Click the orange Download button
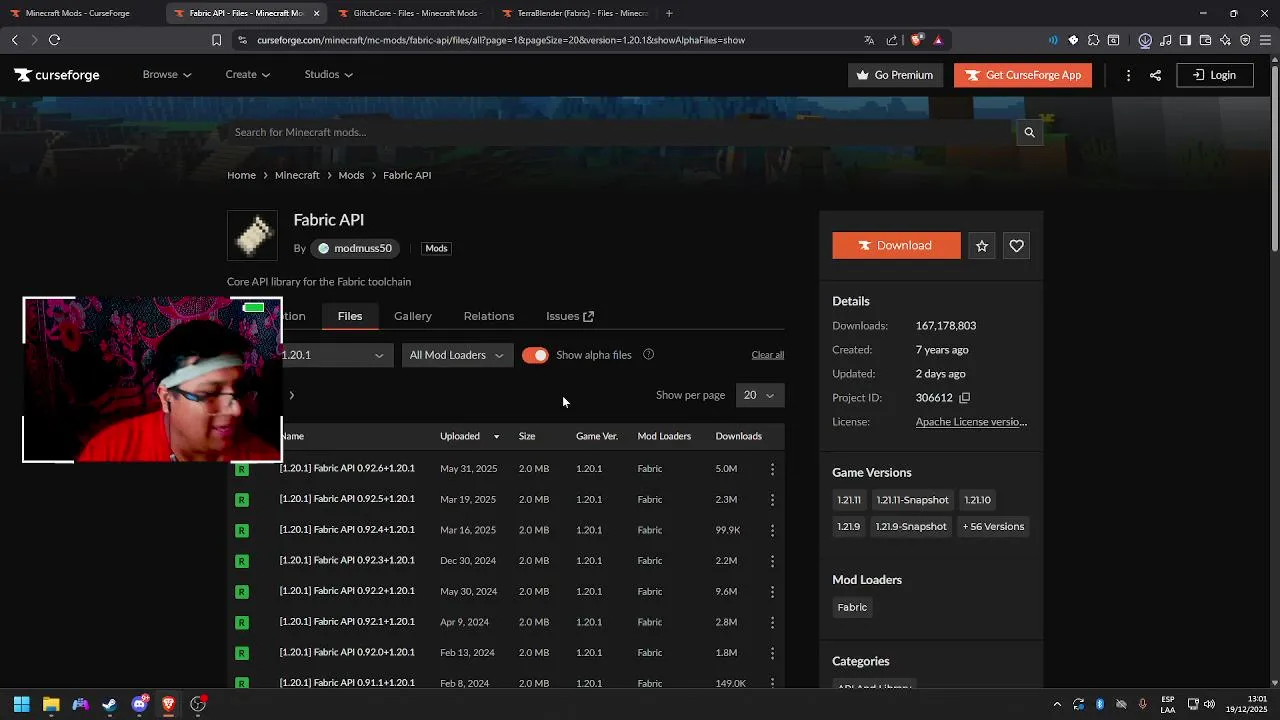Viewport: 1280px width, 720px height. 896,246
